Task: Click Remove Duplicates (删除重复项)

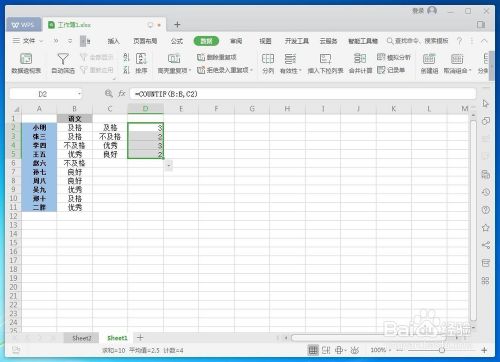Action: click(x=217, y=57)
